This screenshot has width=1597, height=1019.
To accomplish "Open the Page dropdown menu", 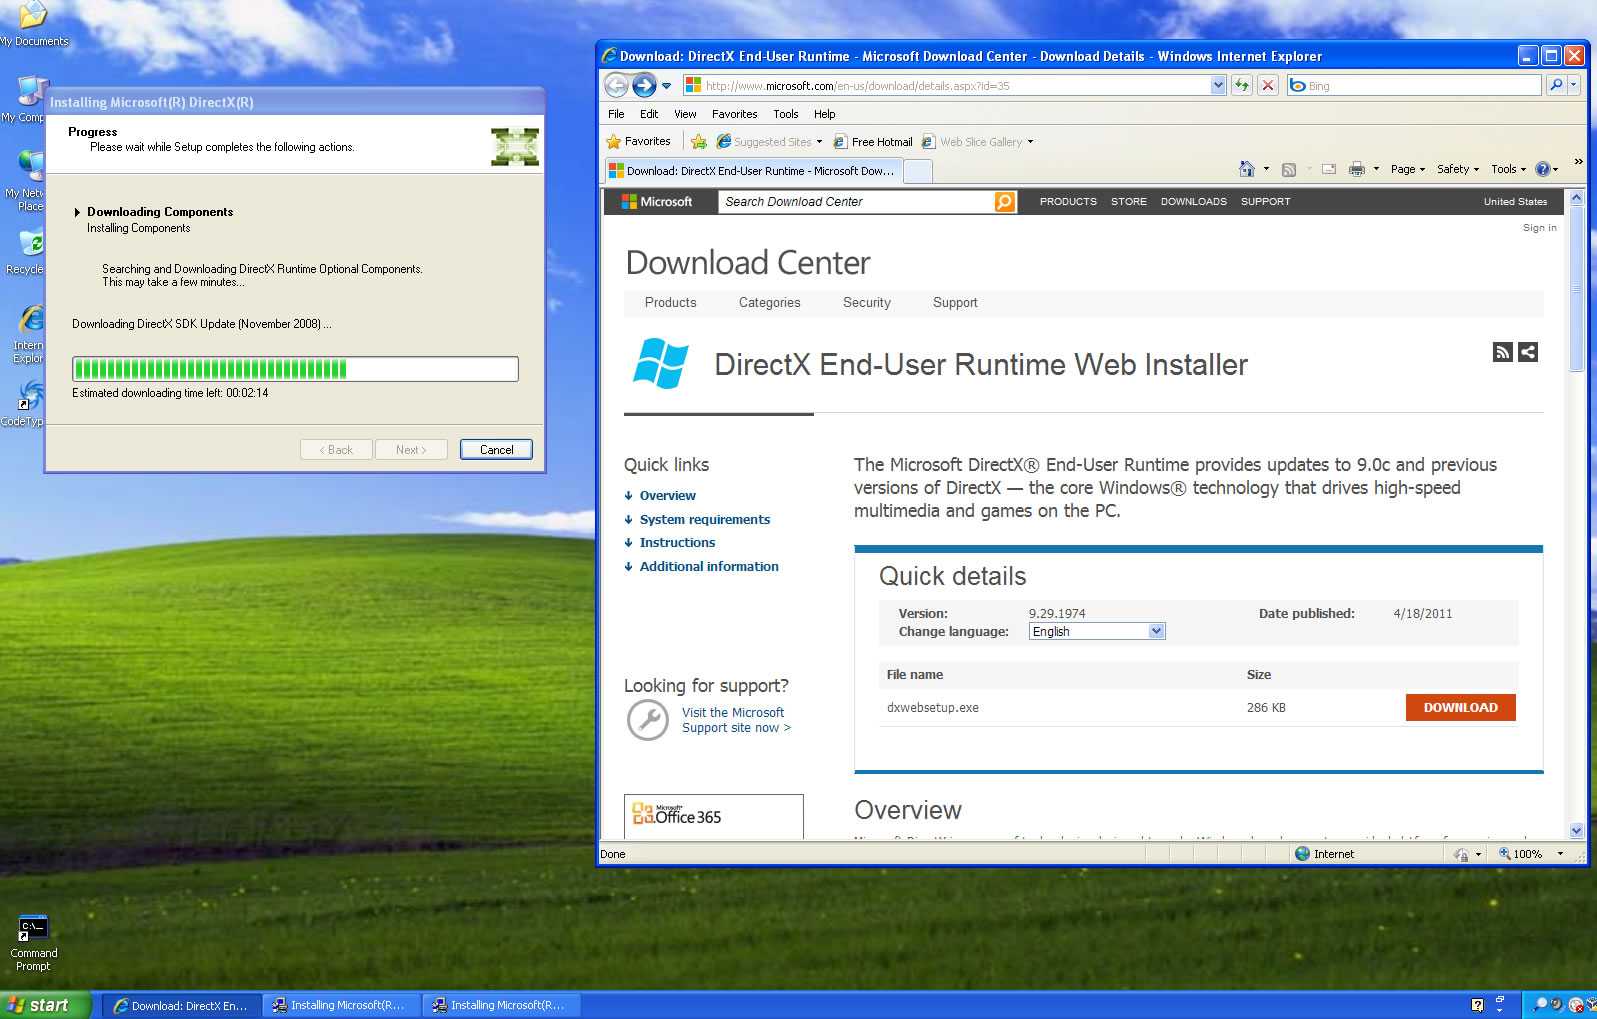I will point(1407,169).
